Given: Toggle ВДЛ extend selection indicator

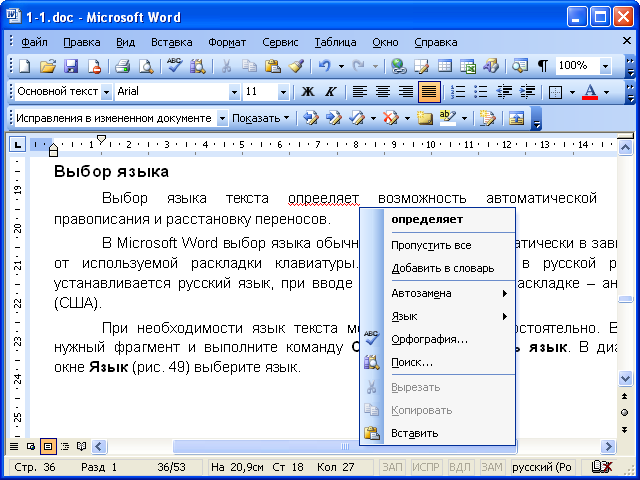Looking at the screenshot, I should [460, 467].
